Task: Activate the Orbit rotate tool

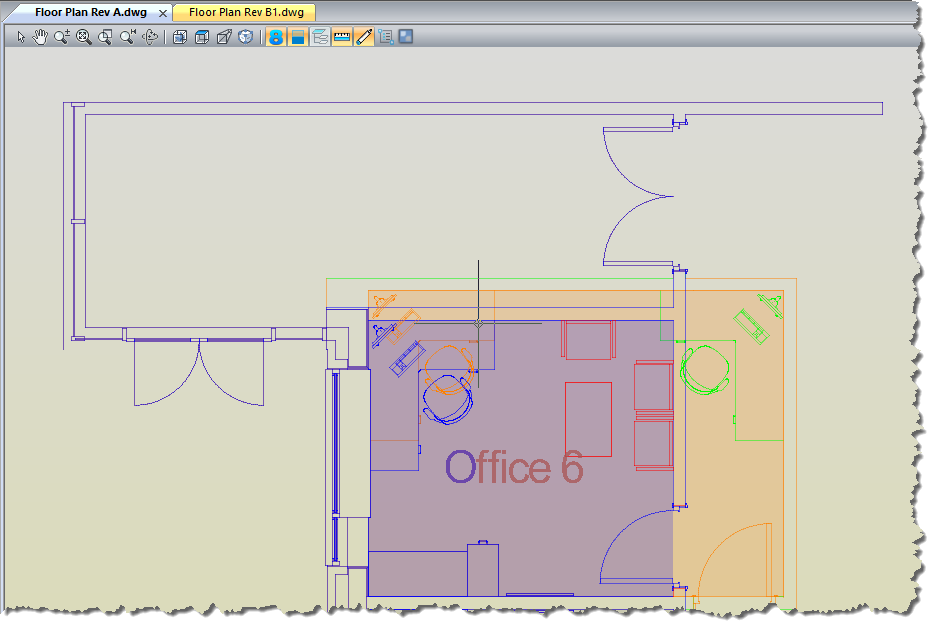Action: pos(150,37)
